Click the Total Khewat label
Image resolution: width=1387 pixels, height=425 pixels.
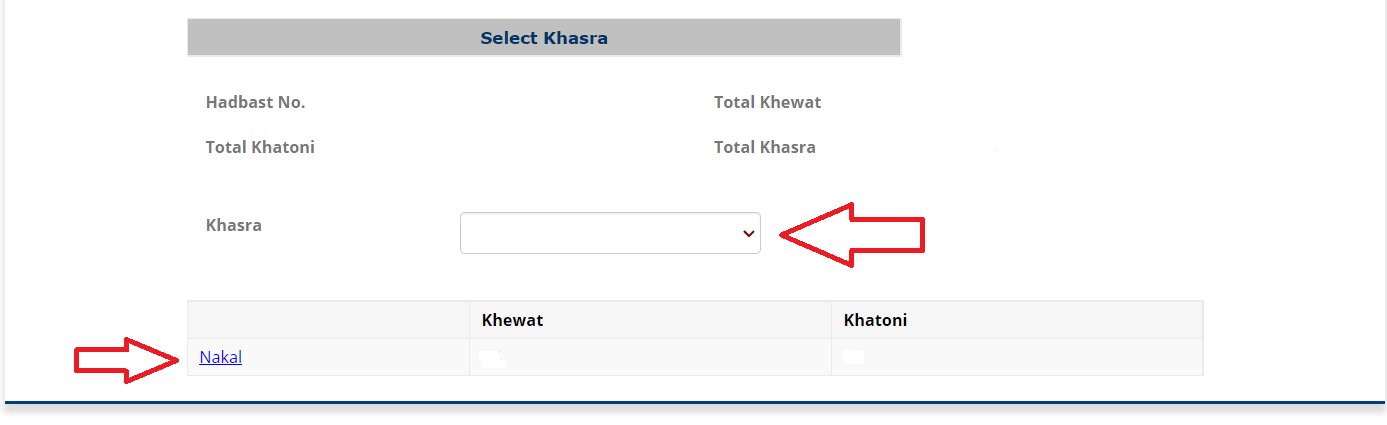[767, 102]
